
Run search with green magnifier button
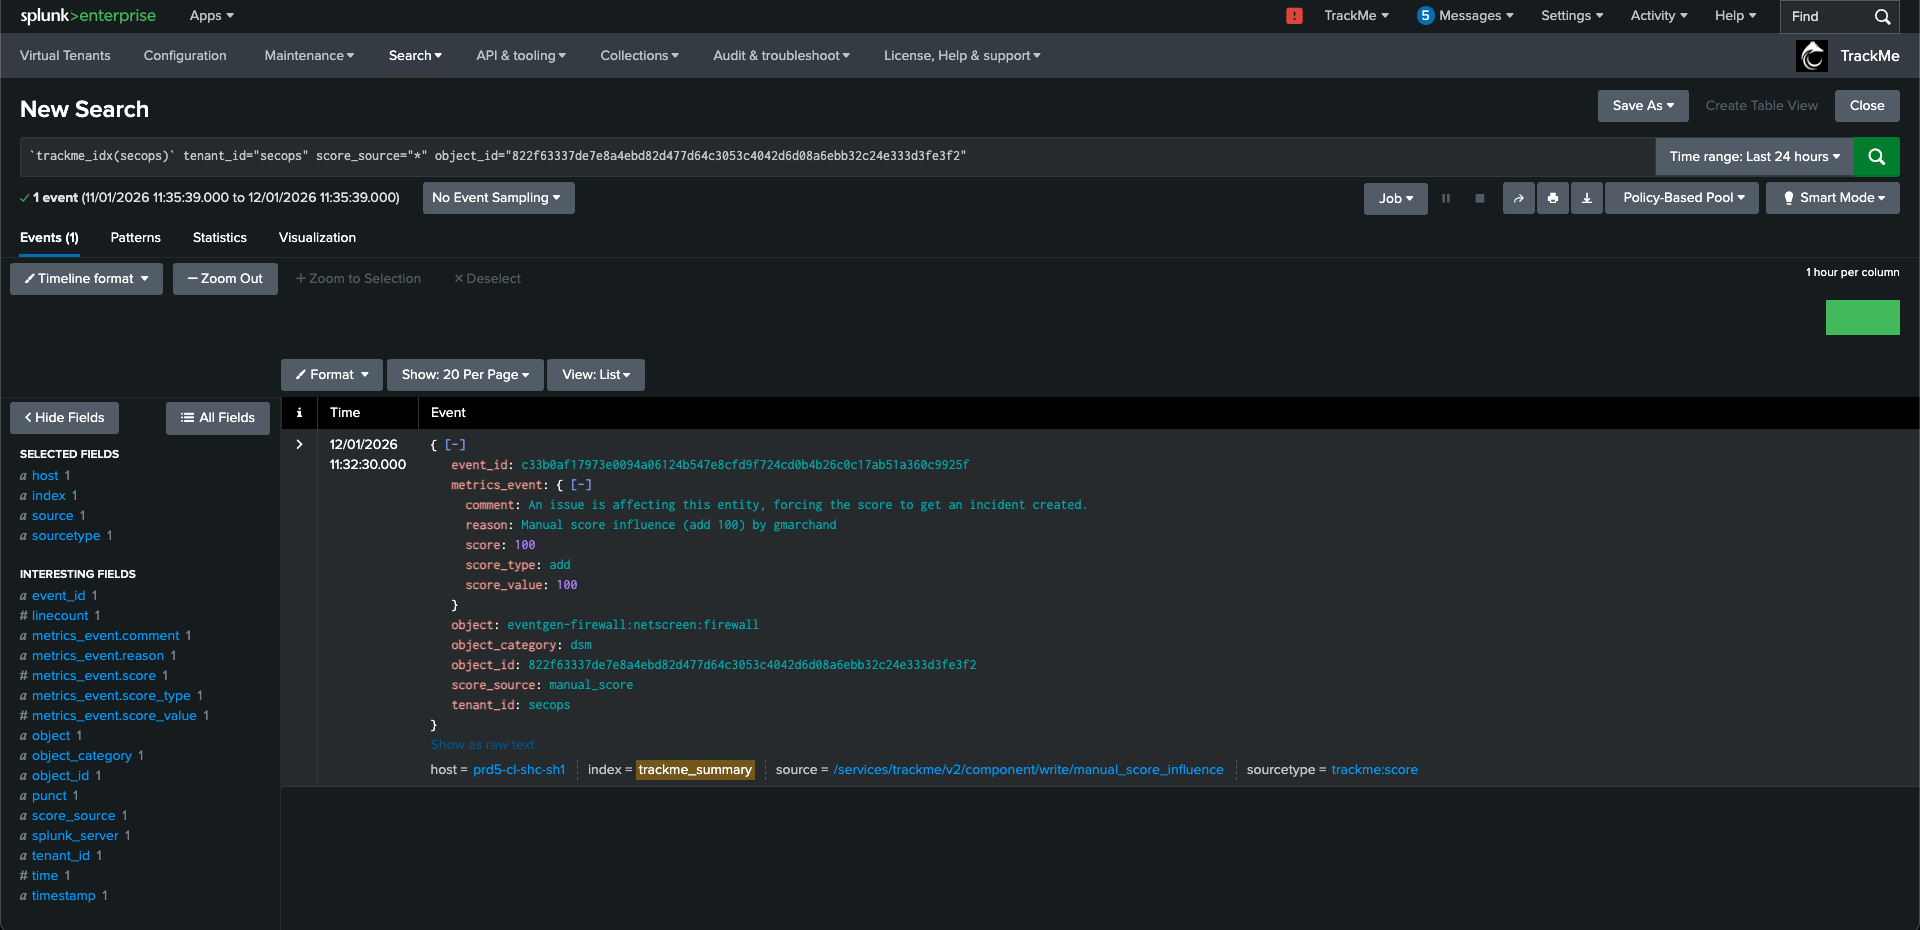click(x=1876, y=157)
